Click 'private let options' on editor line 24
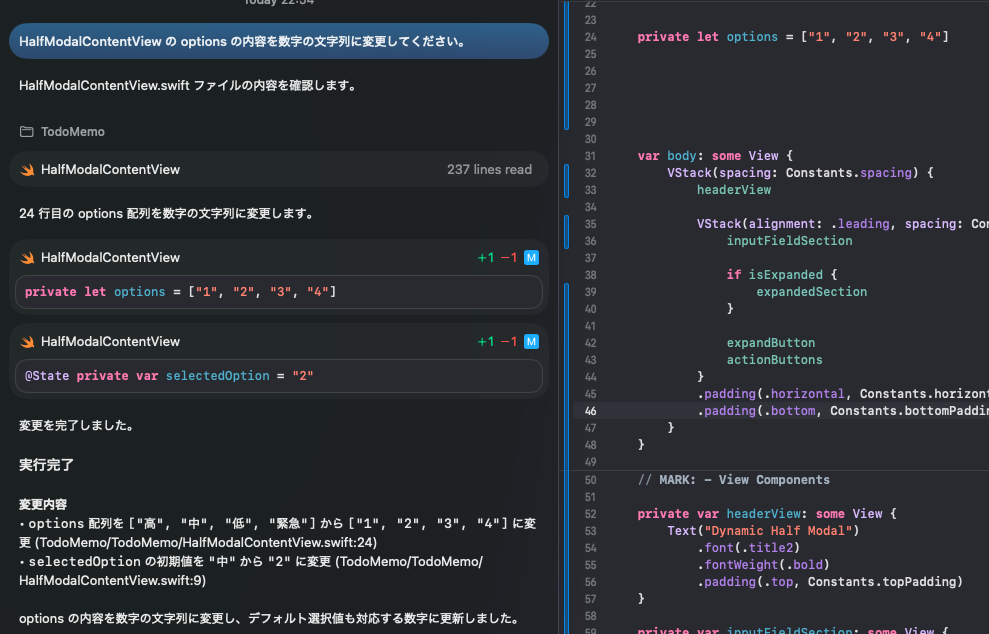The image size is (989, 634). point(707,37)
